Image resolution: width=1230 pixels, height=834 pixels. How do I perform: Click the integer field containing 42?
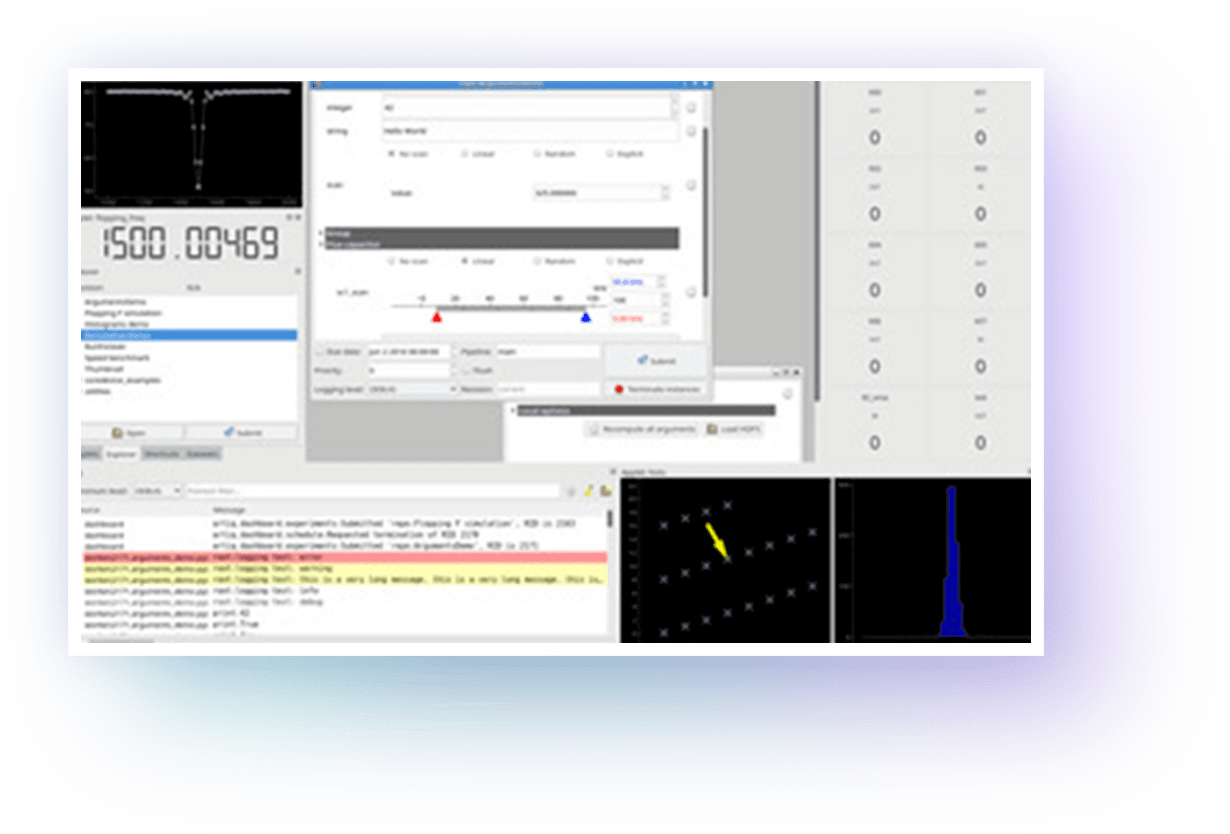pyautogui.click(x=529, y=107)
